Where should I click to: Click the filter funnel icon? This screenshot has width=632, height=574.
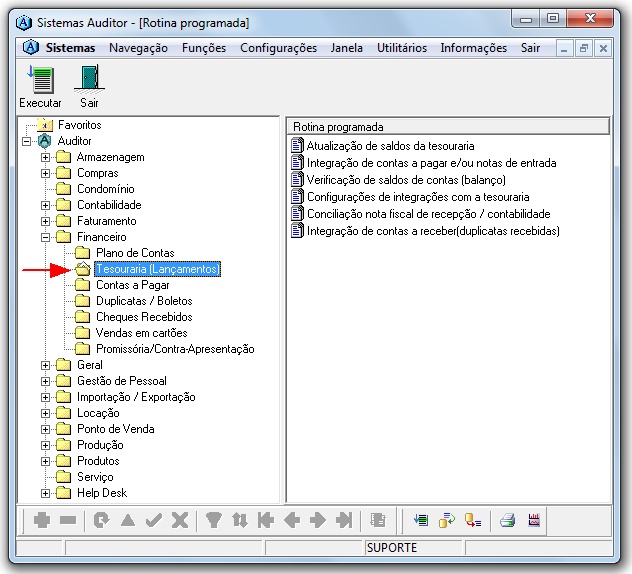click(x=213, y=520)
